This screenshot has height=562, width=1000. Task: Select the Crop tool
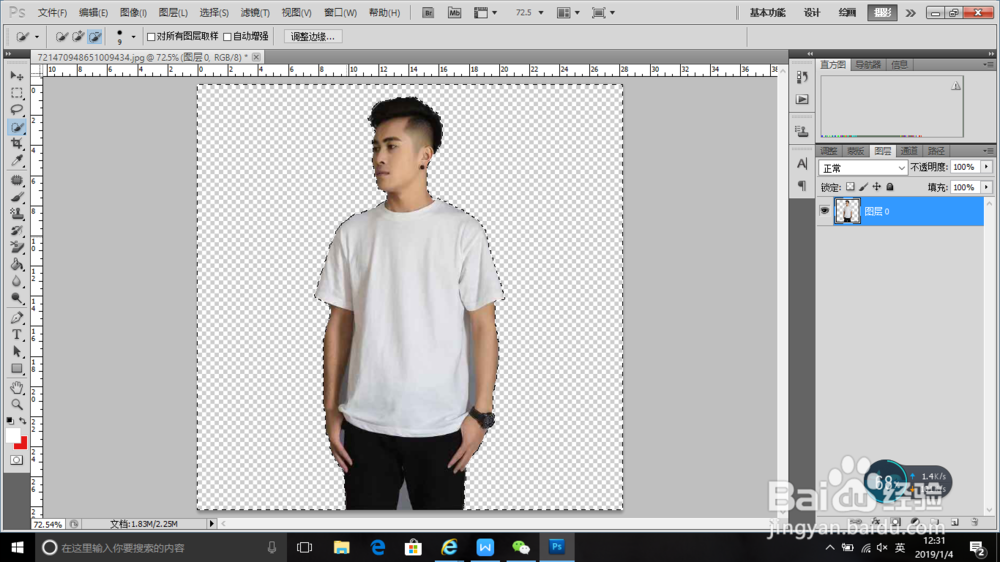(x=17, y=144)
